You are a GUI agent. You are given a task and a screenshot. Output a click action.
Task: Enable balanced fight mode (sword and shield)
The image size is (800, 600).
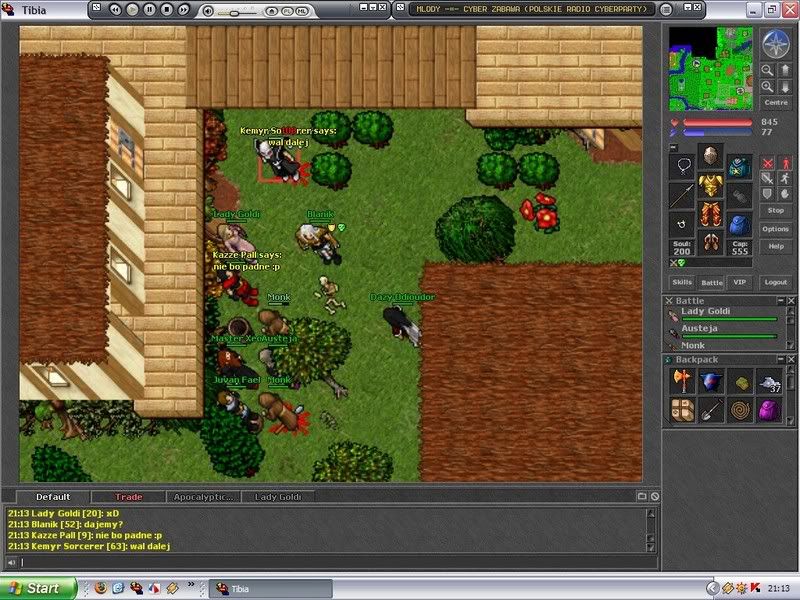coord(767,178)
